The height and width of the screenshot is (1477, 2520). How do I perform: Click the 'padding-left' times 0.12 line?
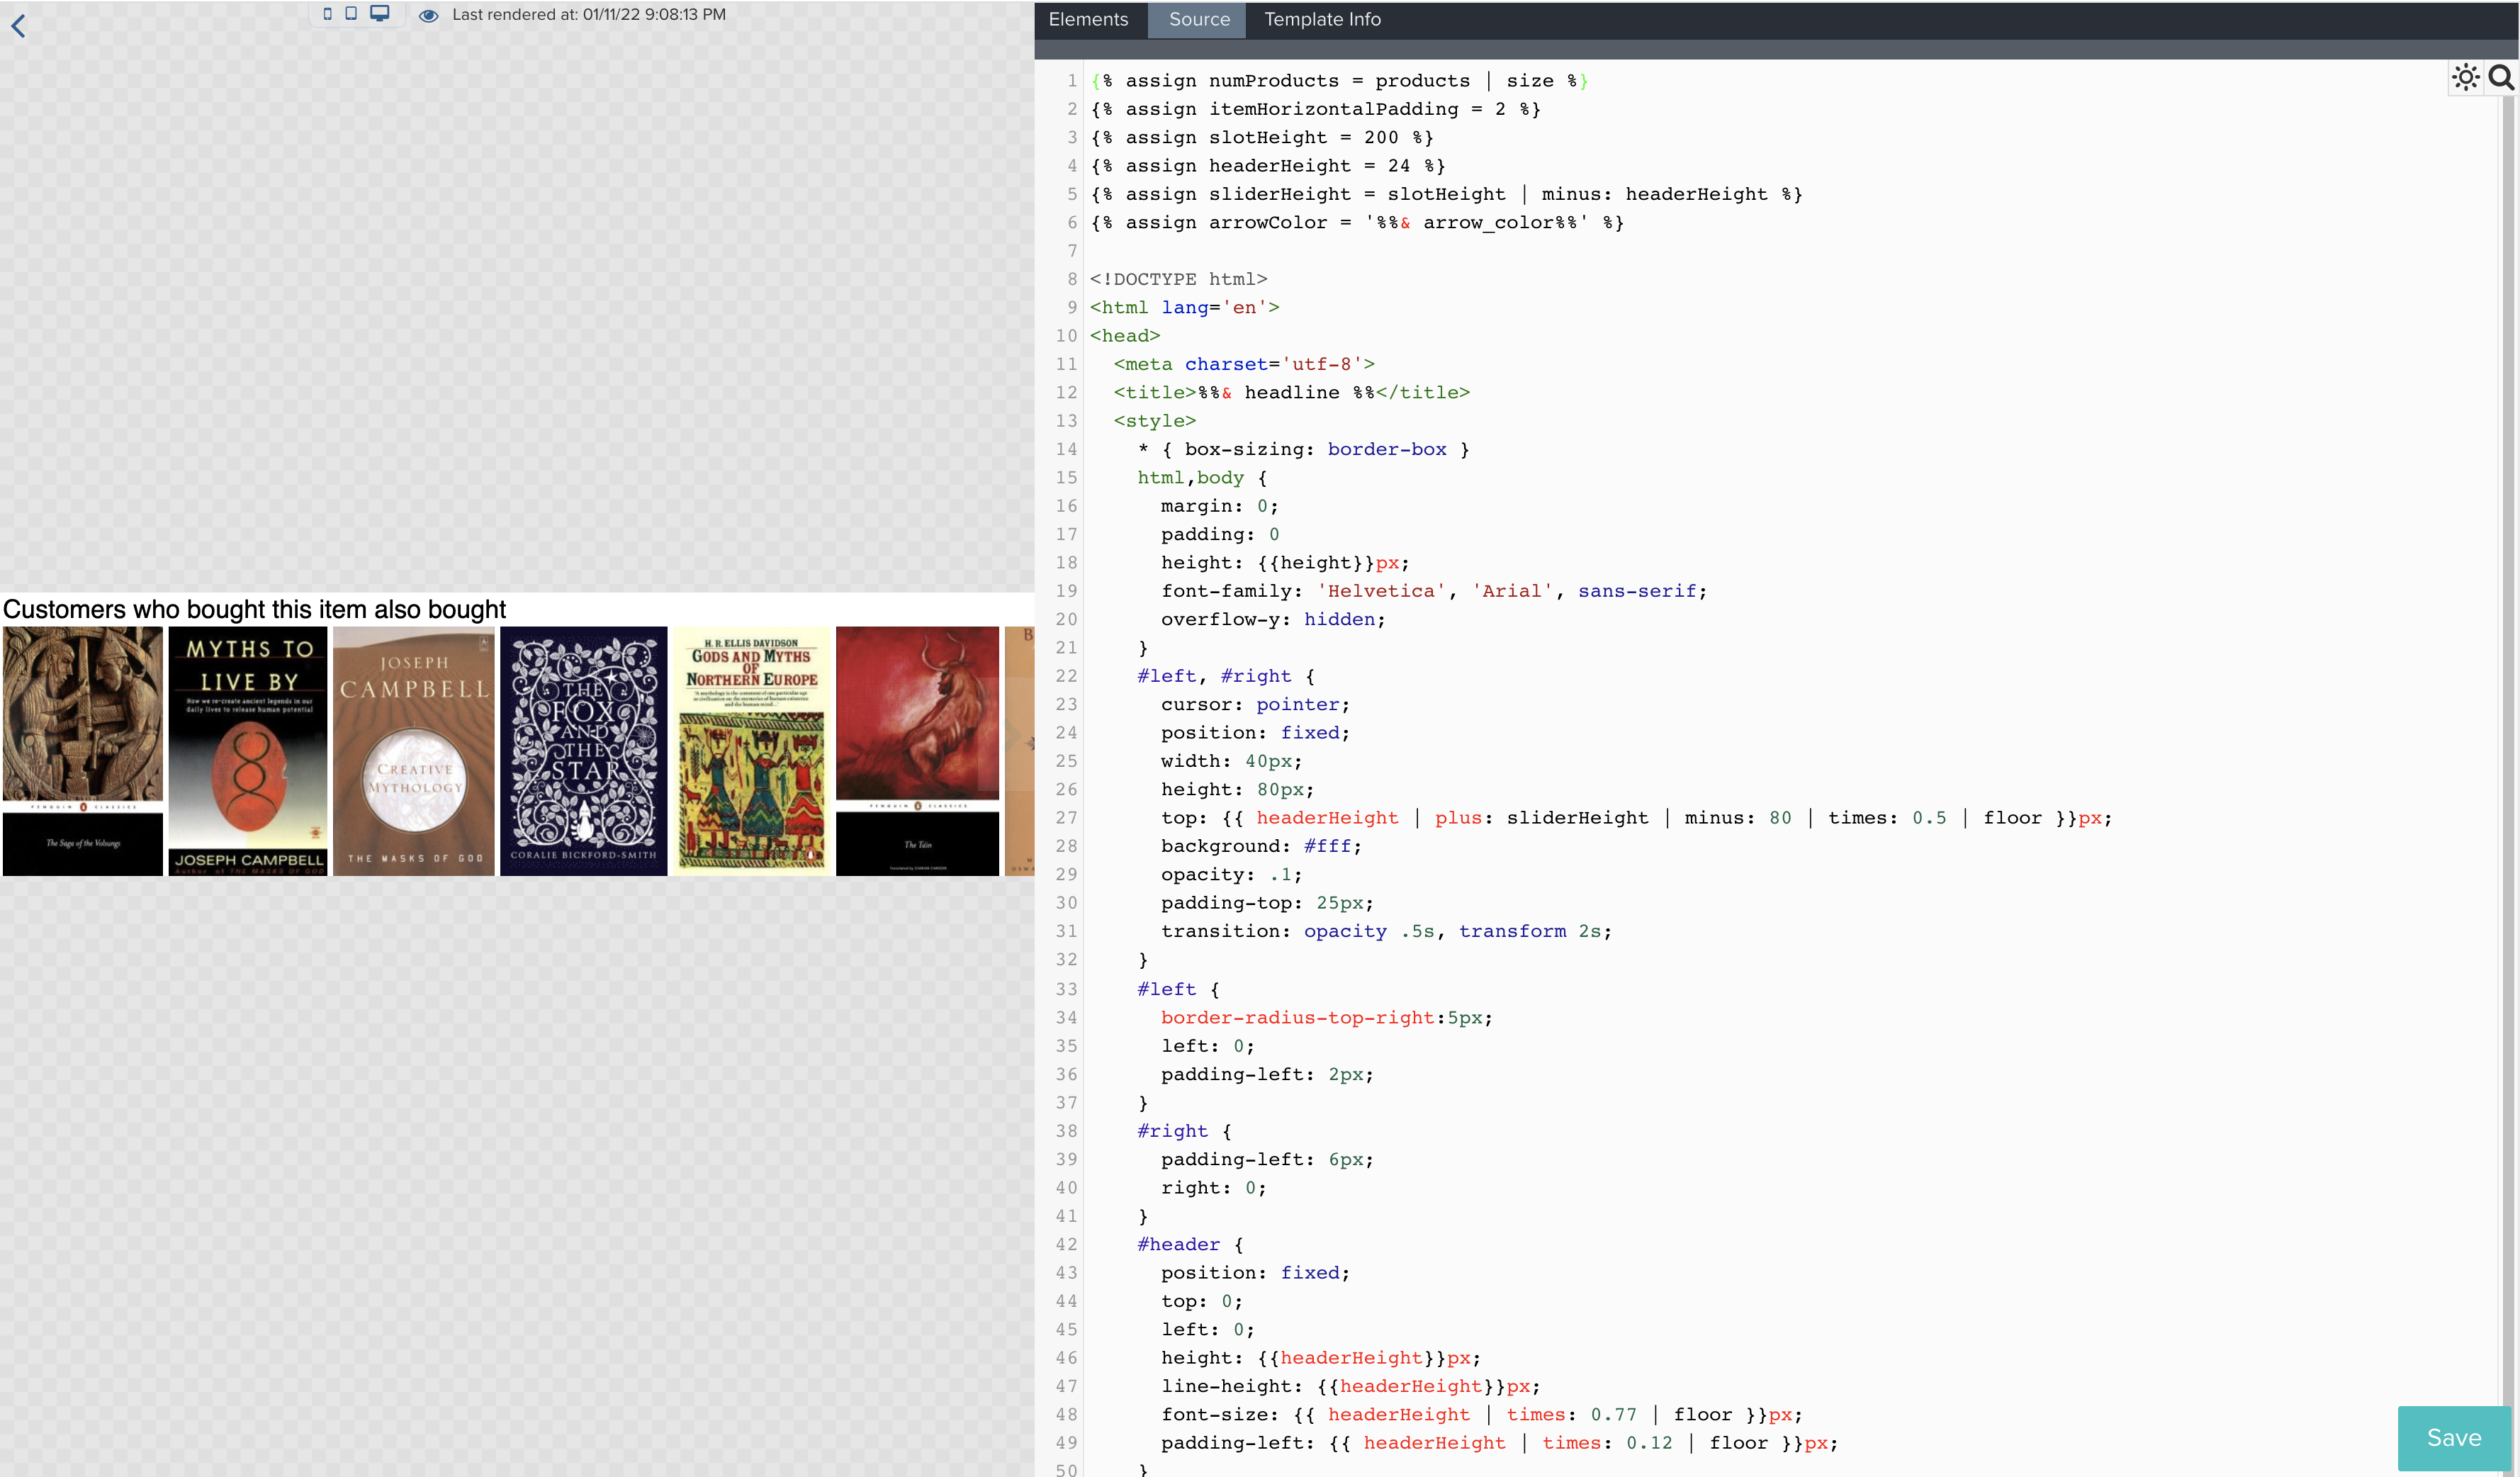1500,1443
